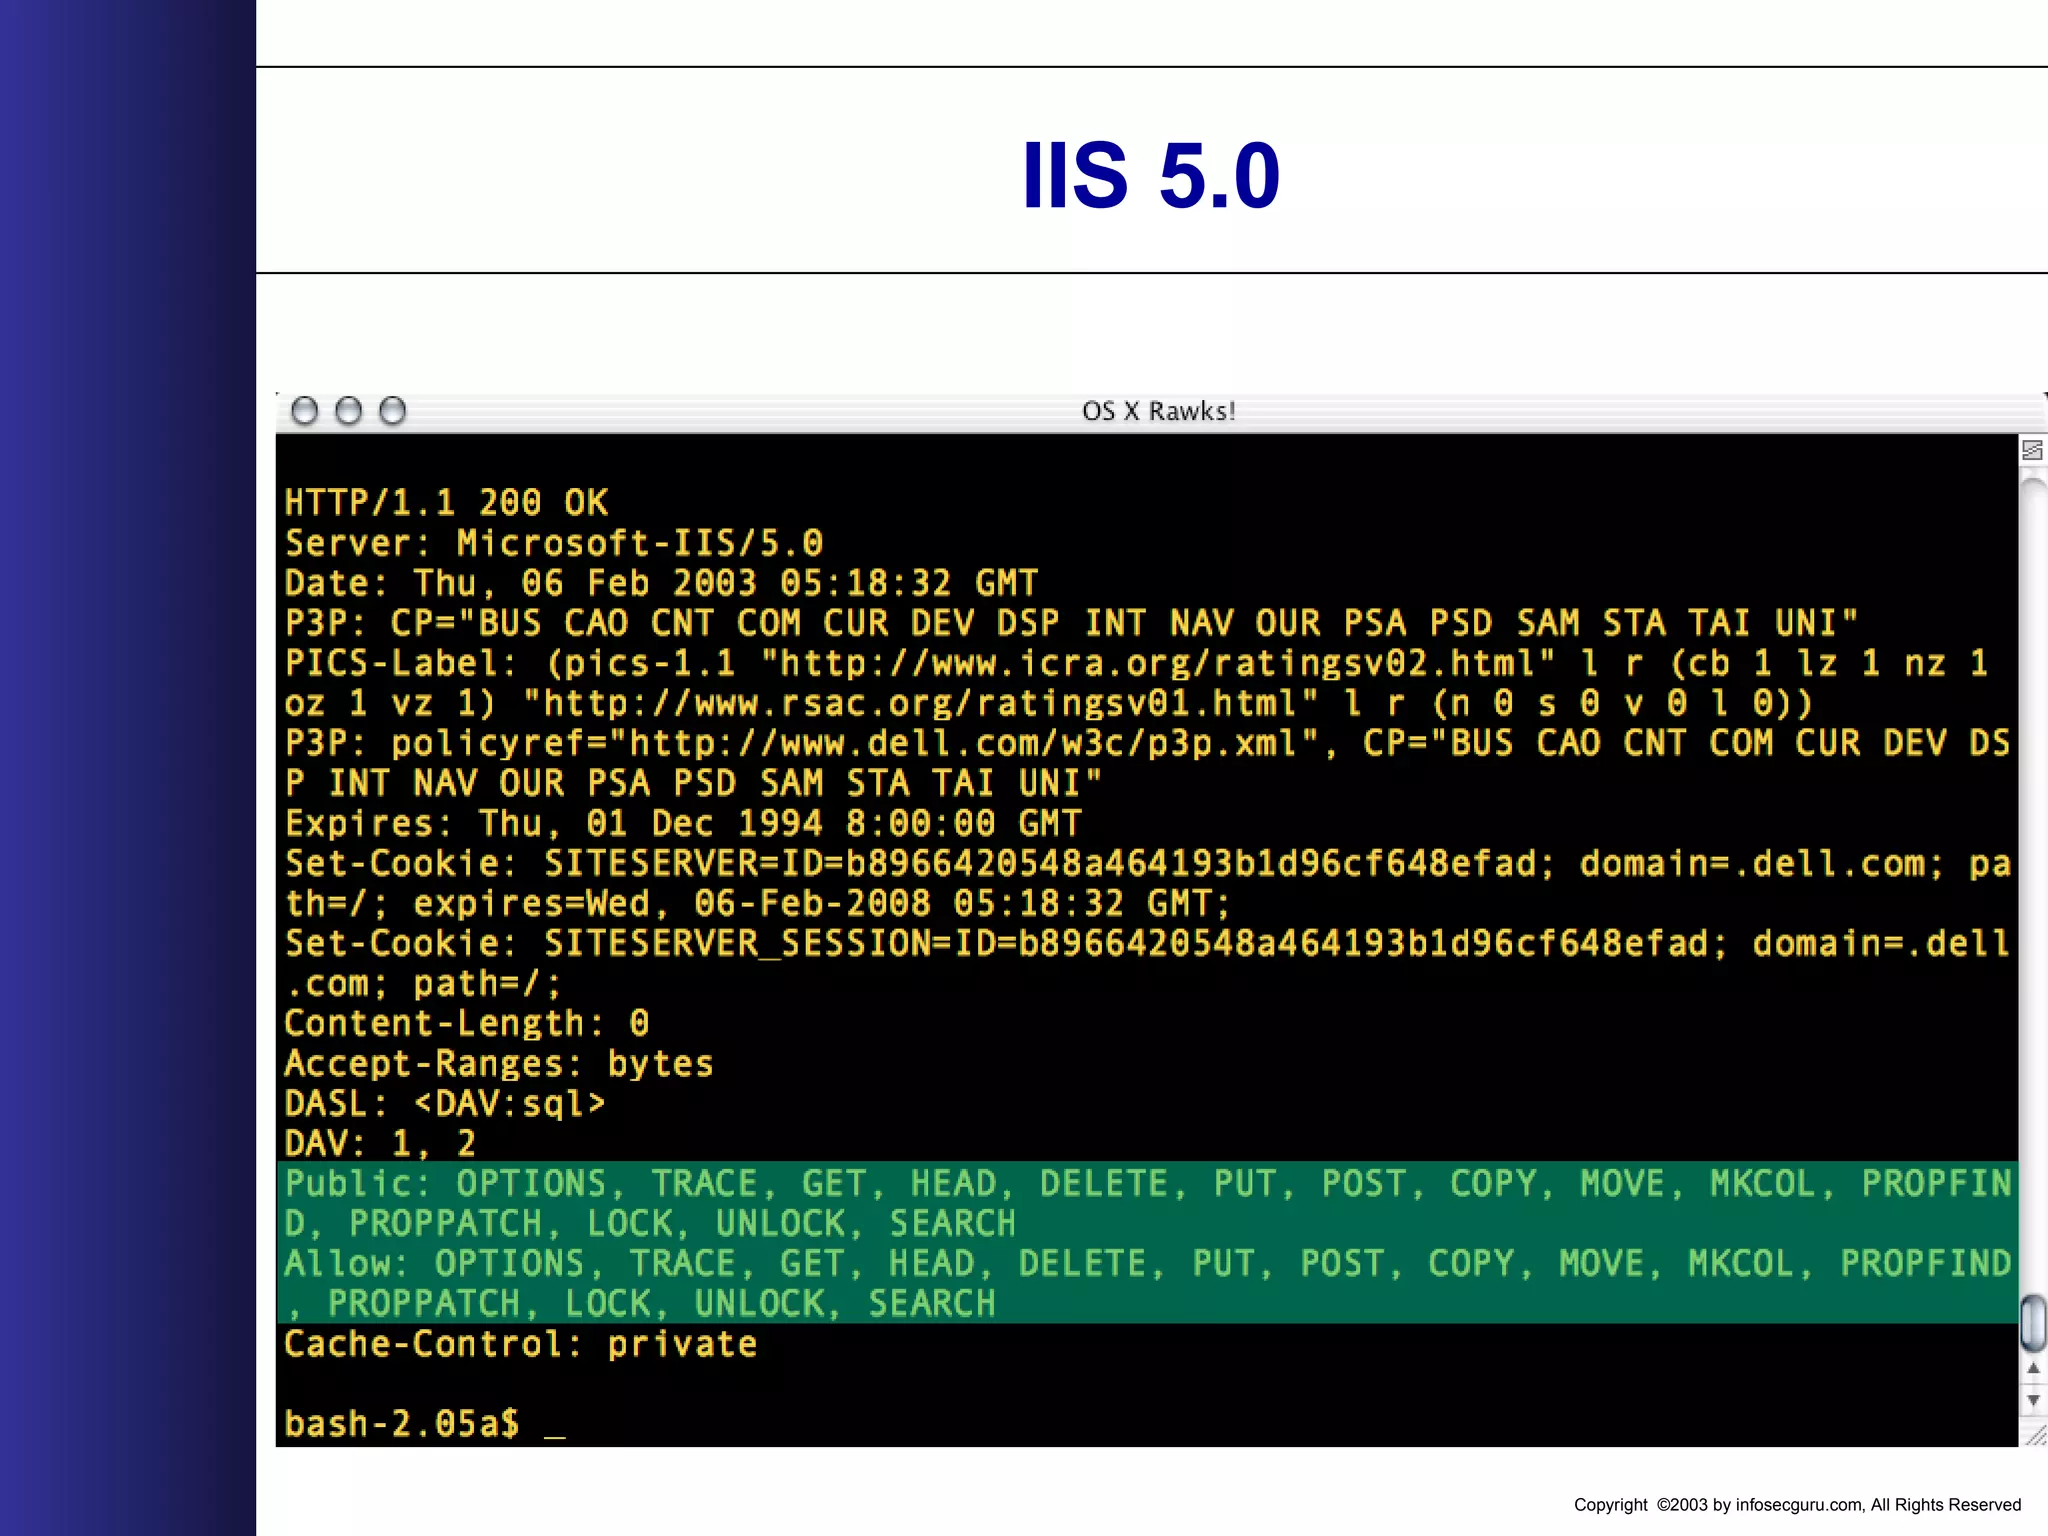Click the 'P3P: policyref=' line
2048x1536 pixels.
[x=1147, y=743]
